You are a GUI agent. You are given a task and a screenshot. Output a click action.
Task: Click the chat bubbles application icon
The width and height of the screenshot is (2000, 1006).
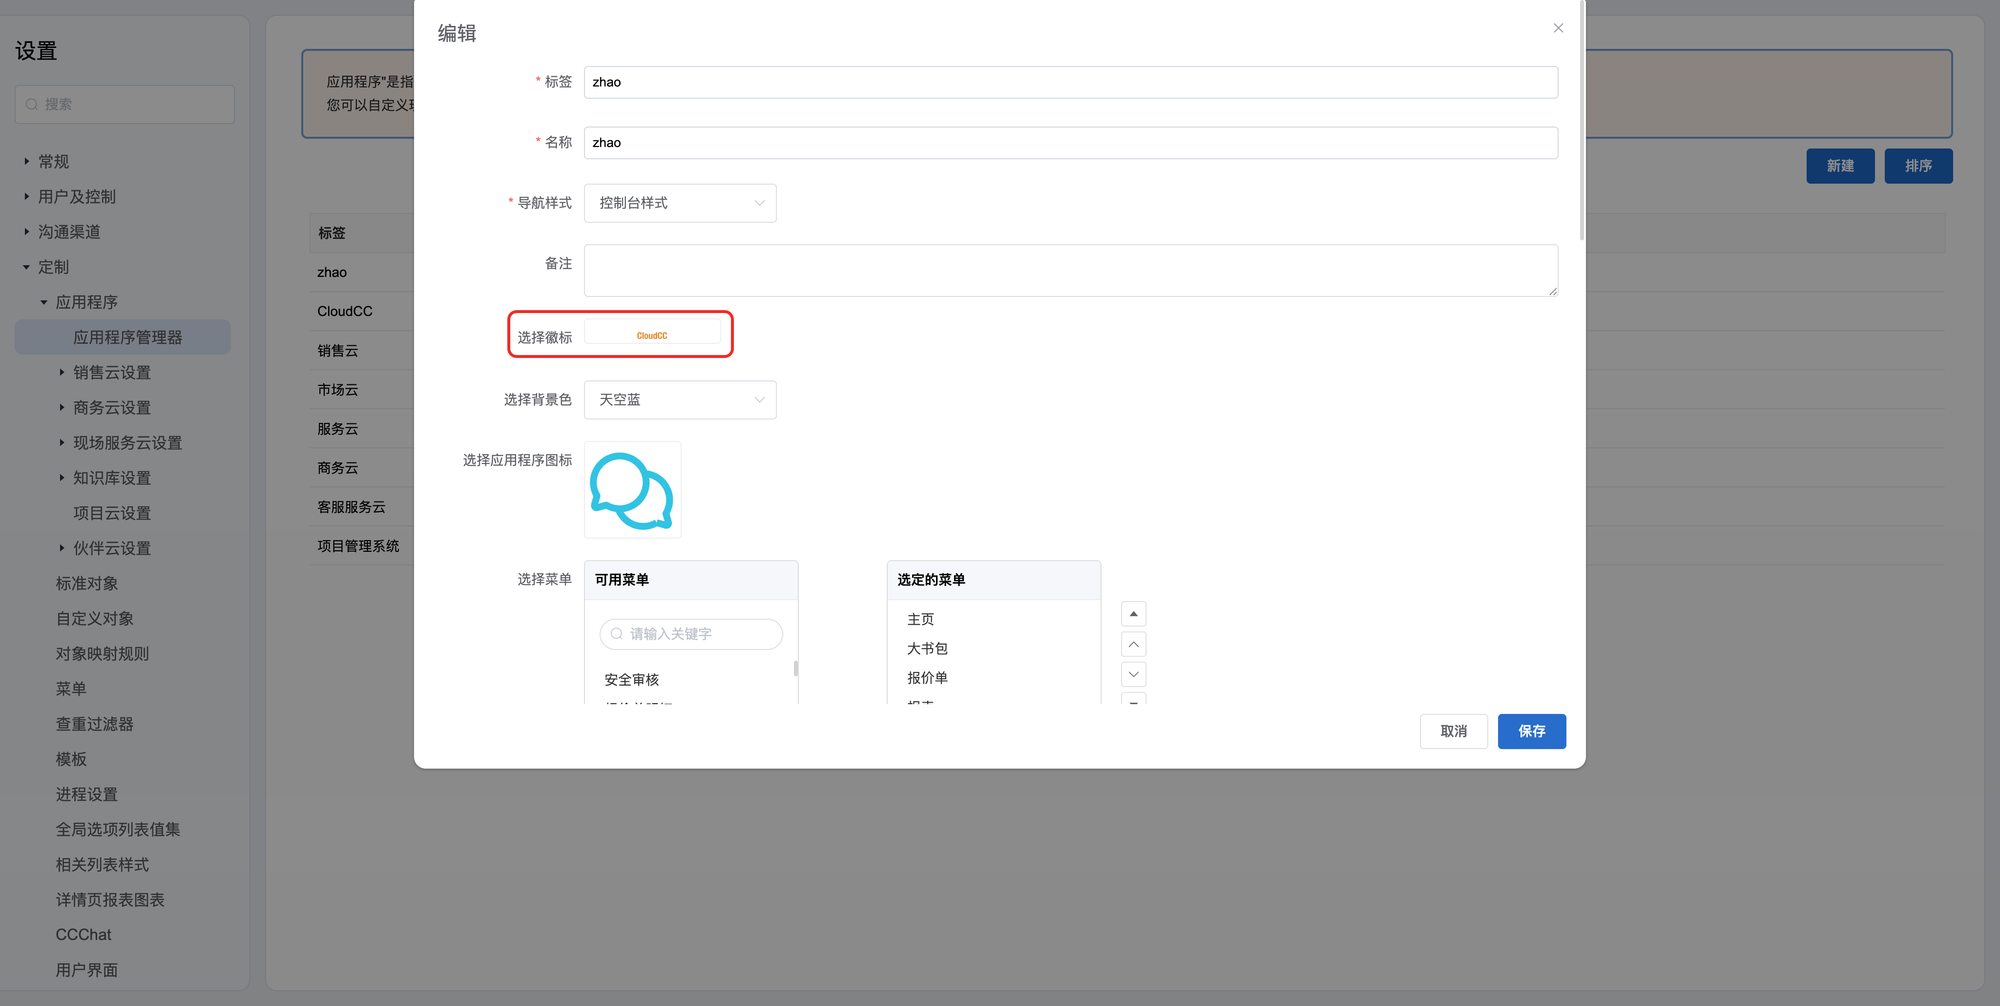pos(632,490)
